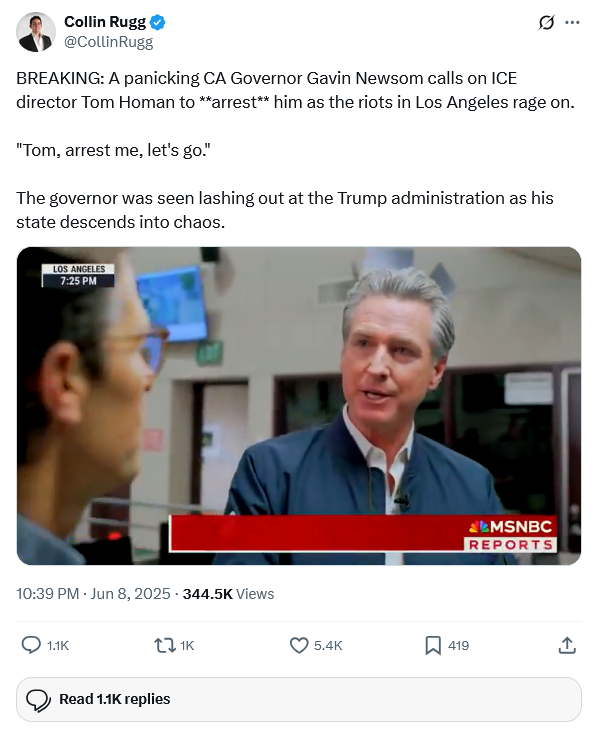Open Collin Rugg's profile picture
The height and width of the screenshot is (730, 598).
point(36,32)
